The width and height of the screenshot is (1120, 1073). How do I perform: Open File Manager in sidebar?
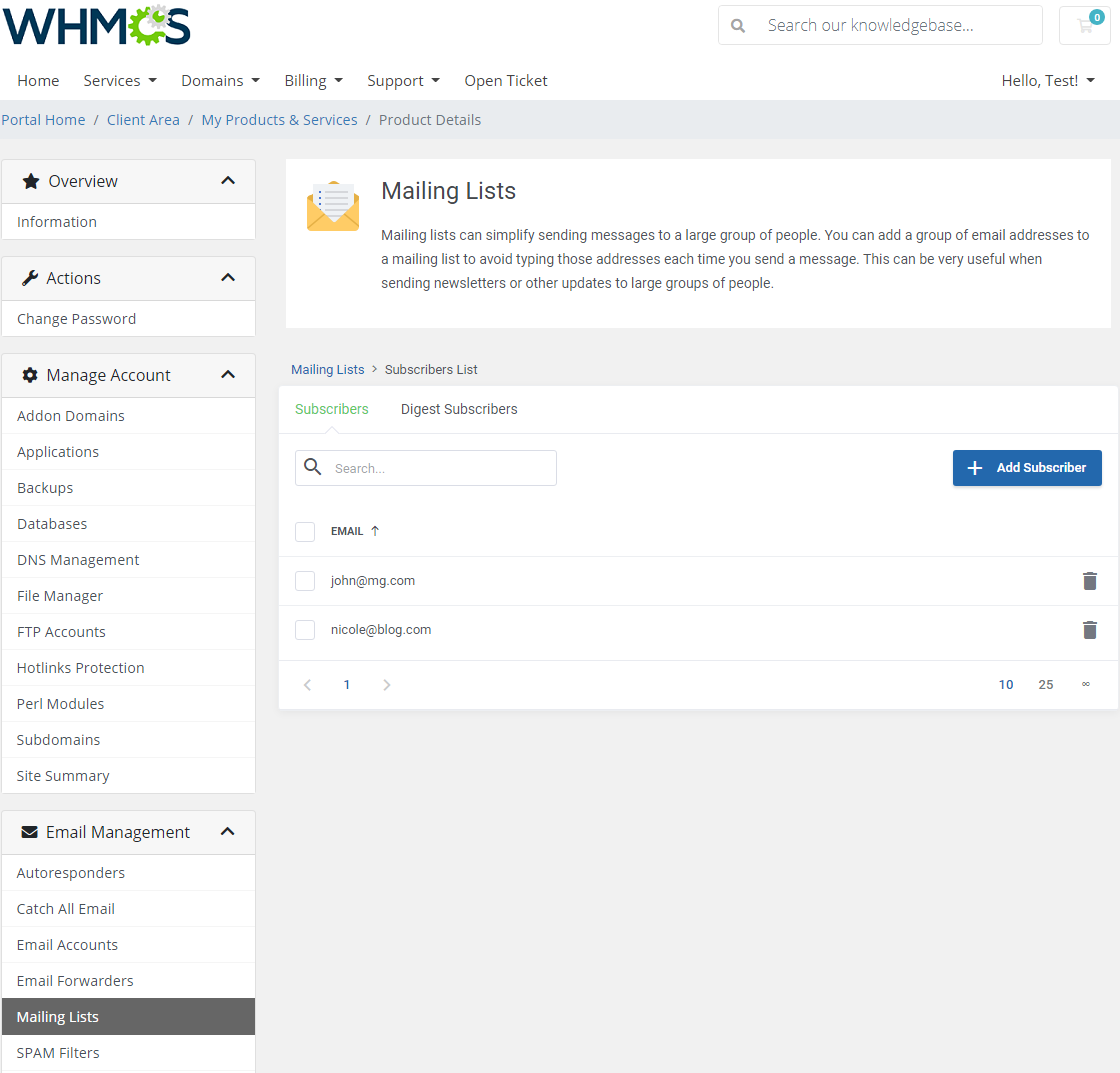[129, 596]
